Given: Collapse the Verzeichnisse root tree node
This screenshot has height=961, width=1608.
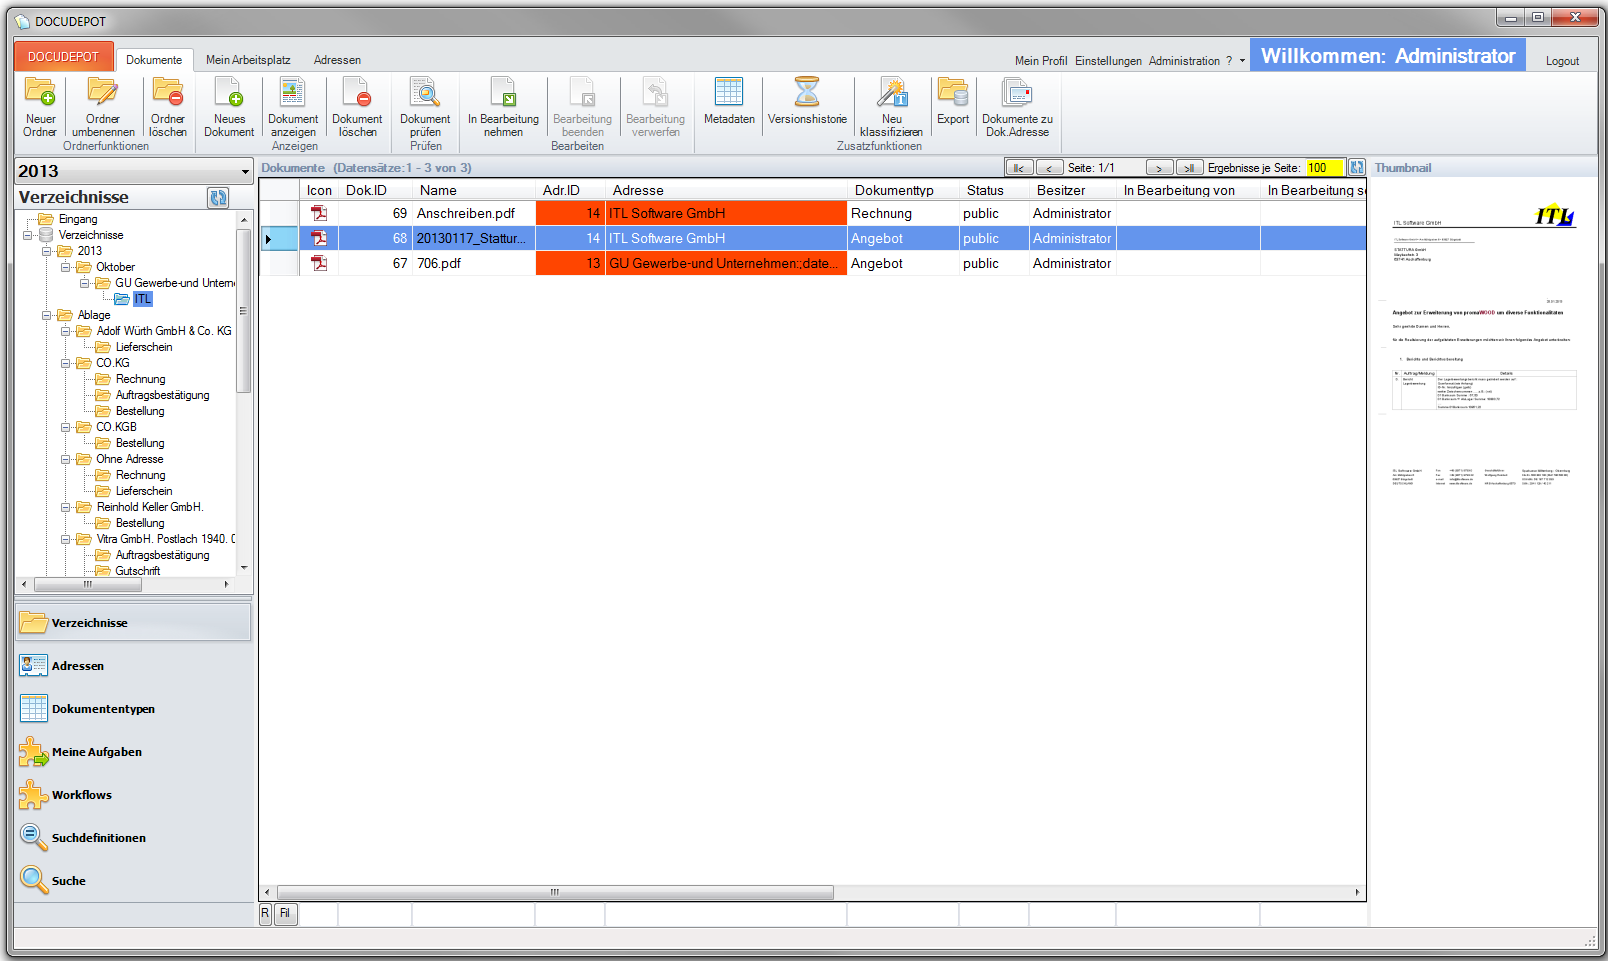Looking at the screenshot, I should pyautogui.click(x=28, y=235).
